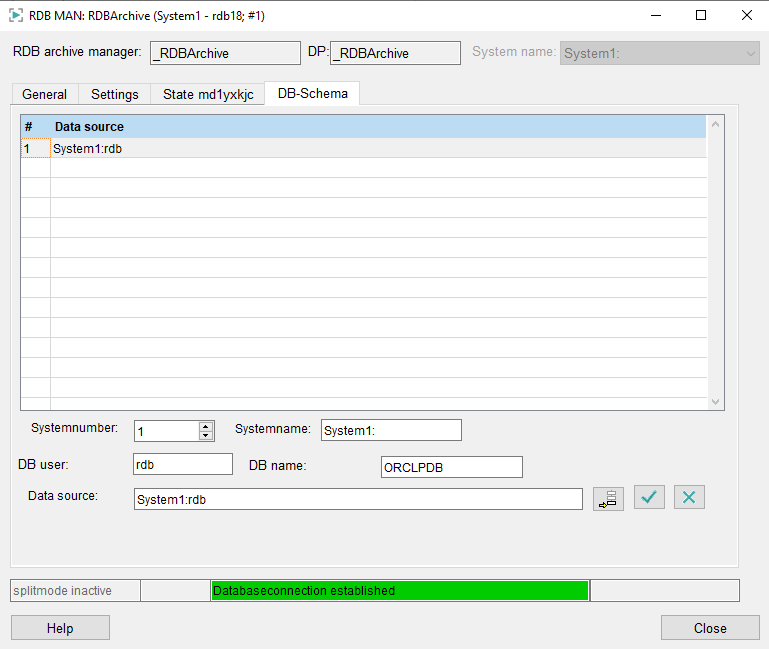This screenshot has height=649, width=769.
Task: Open the Settings tab
Action: 115,94
